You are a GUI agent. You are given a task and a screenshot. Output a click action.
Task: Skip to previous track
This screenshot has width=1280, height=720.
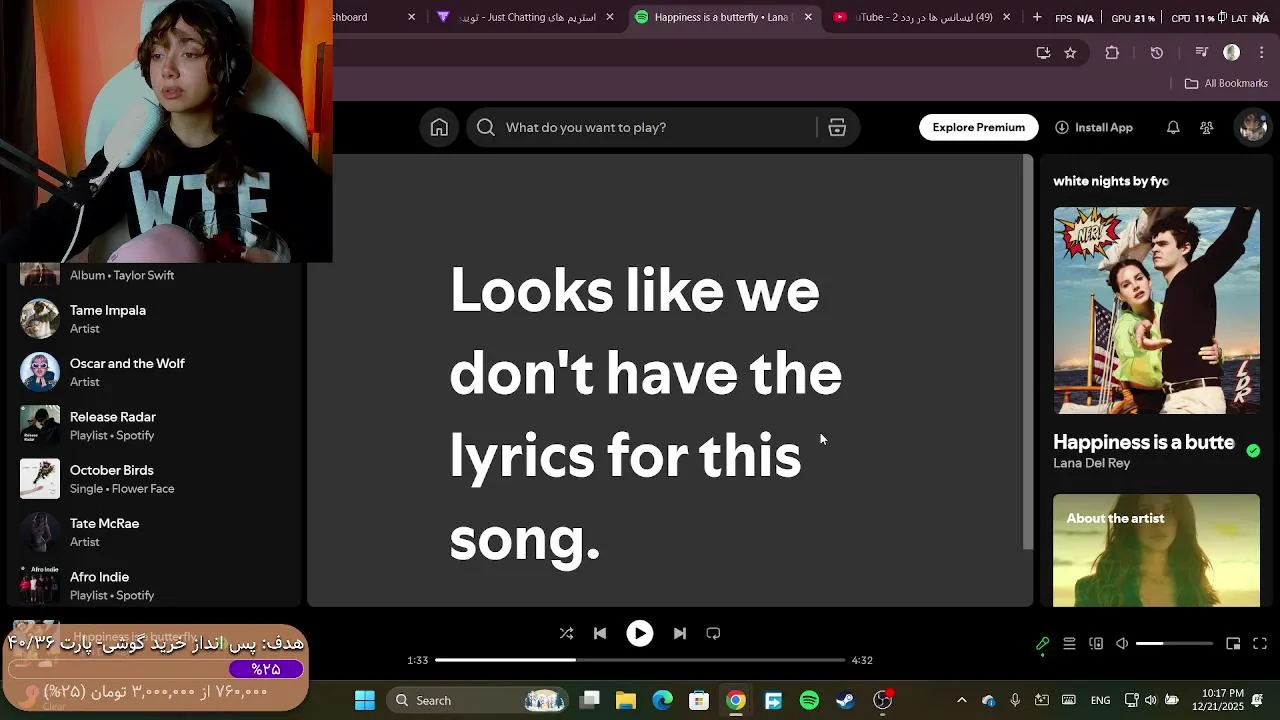(600, 633)
